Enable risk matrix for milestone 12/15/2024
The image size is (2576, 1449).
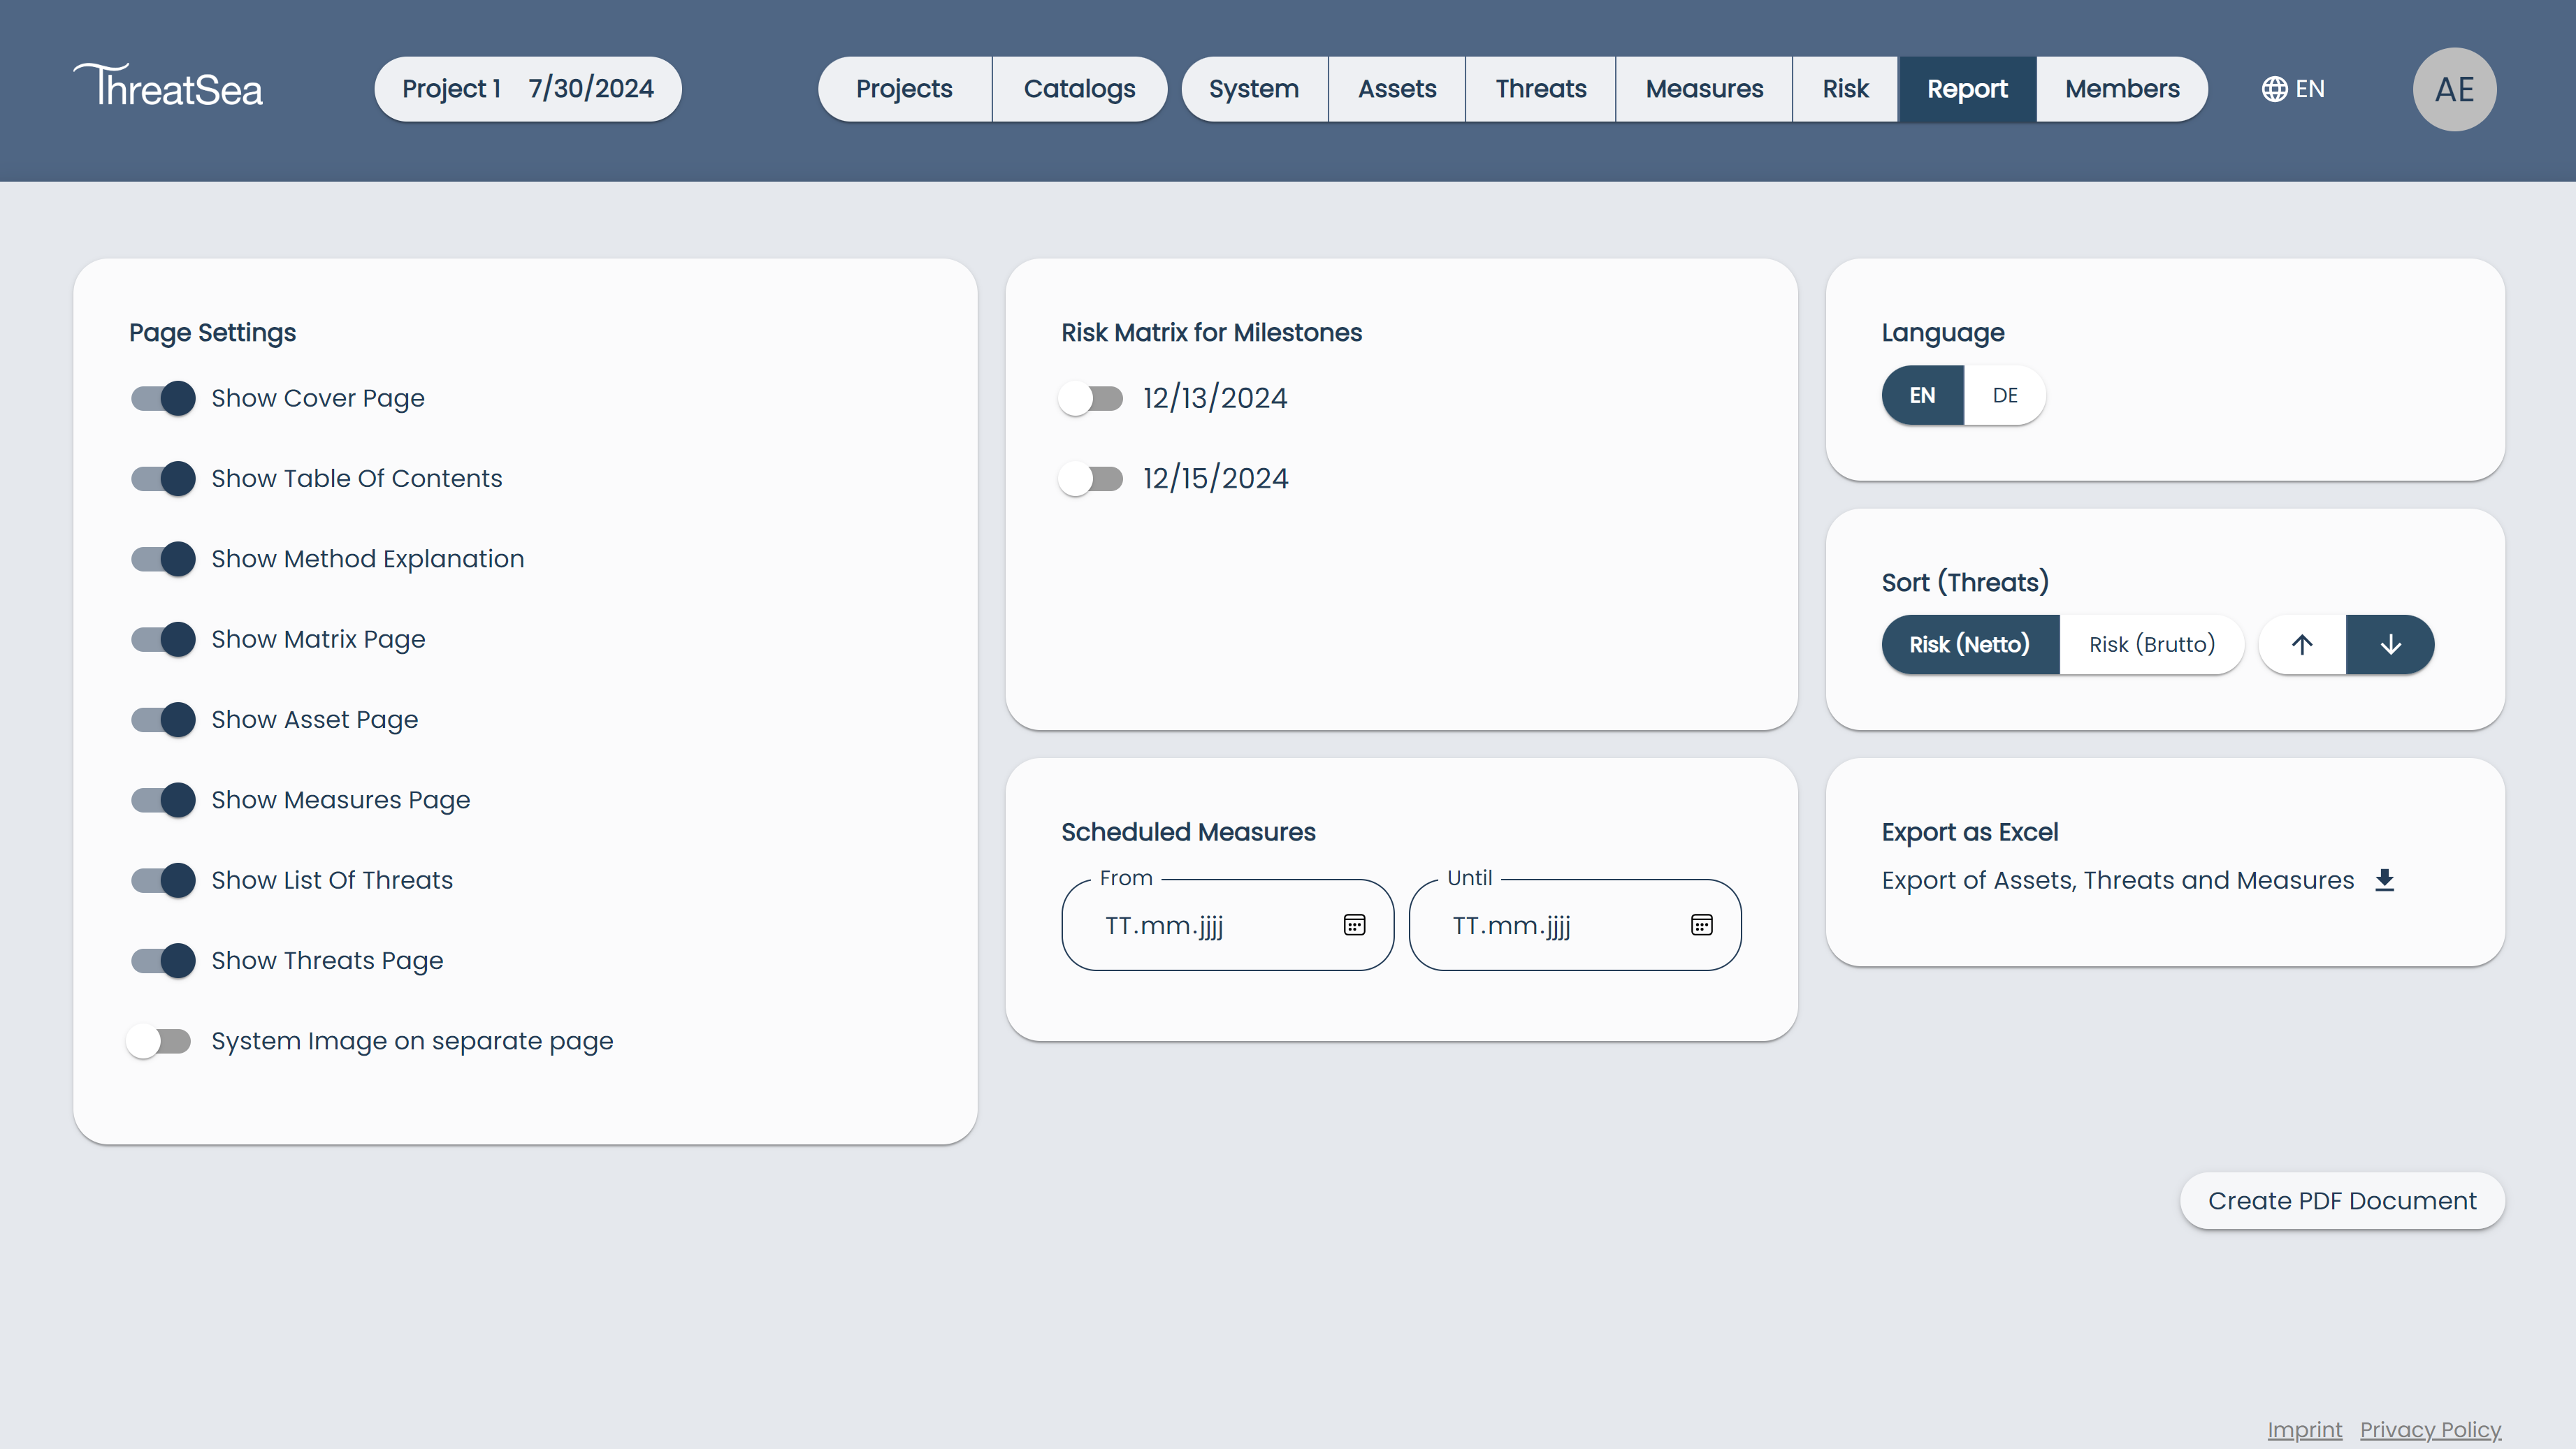[x=1091, y=478]
